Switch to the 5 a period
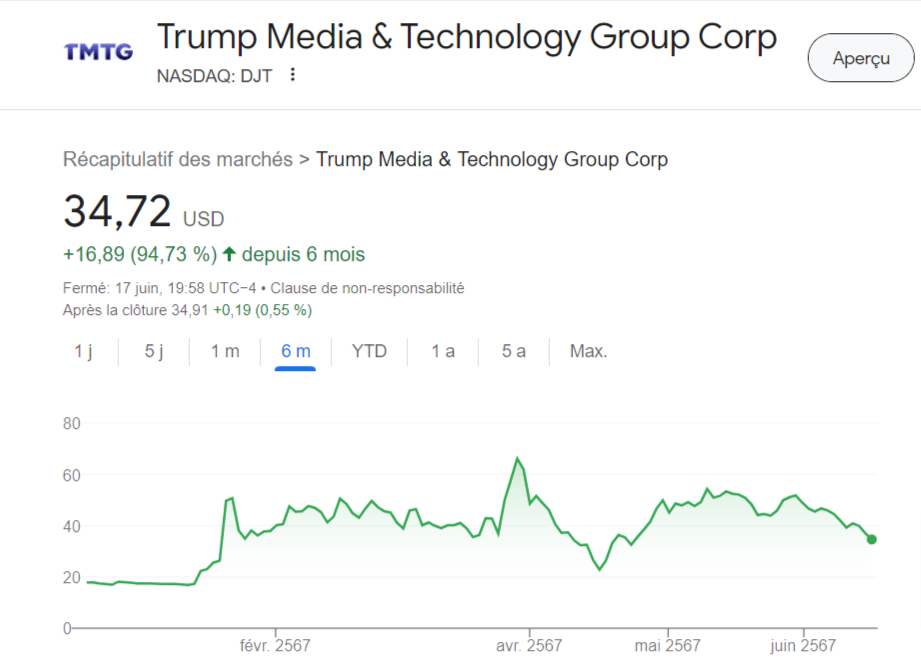Viewport: 921px width, 662px height. tap(512, 351)
